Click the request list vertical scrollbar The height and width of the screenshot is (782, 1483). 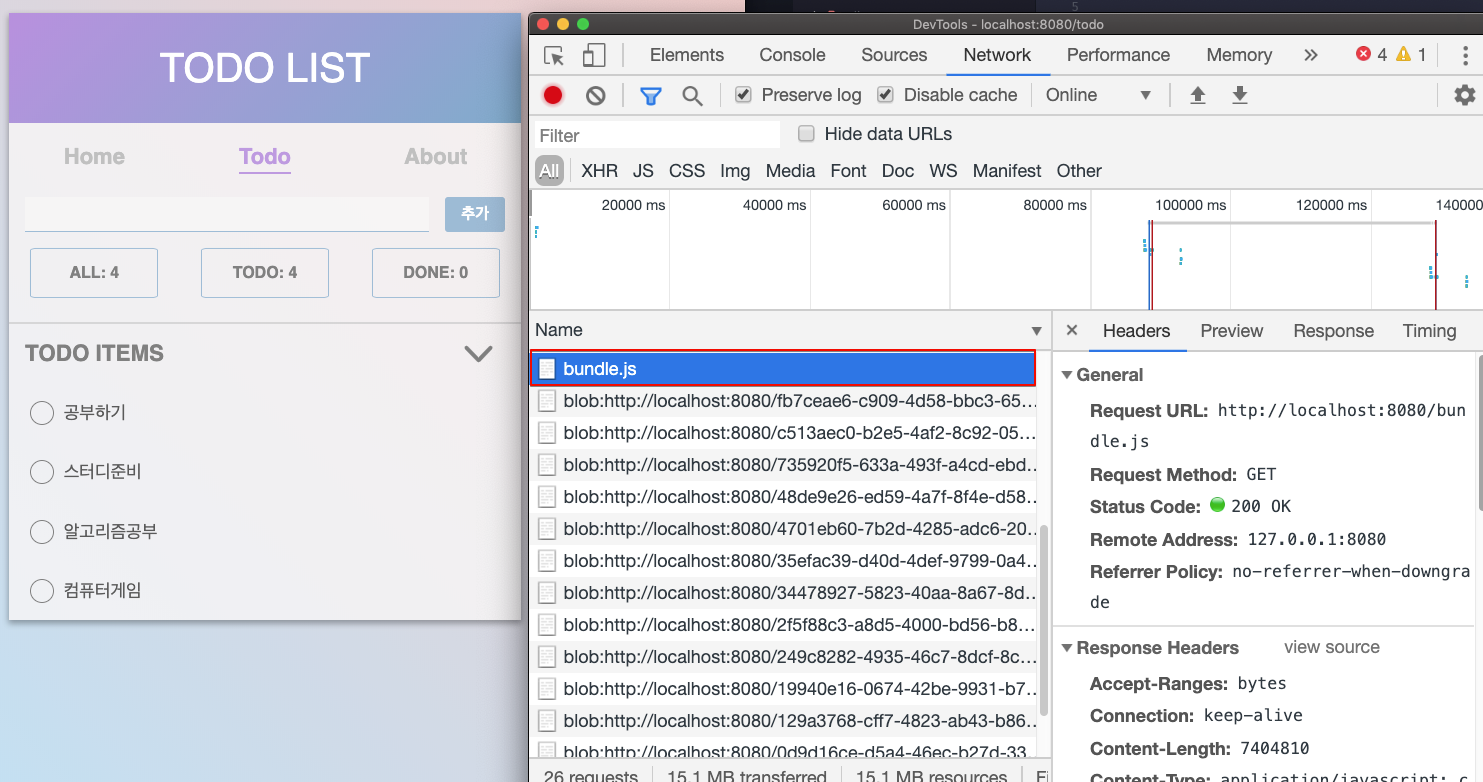coord(1044,620)
